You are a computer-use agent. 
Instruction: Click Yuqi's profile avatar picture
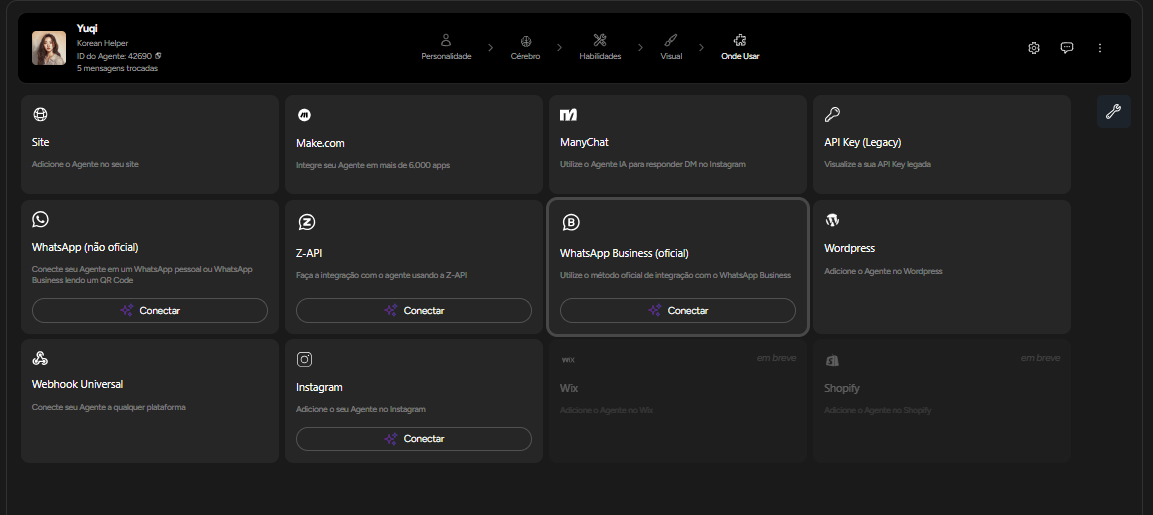click(x=49, y=48)
